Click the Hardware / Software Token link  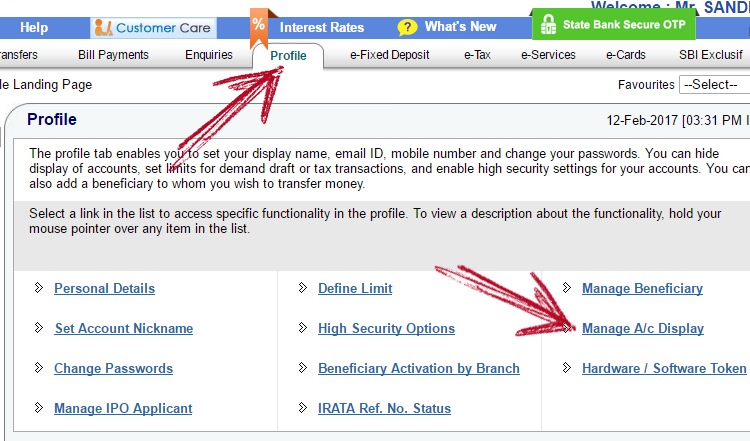(x=664, y=368)
